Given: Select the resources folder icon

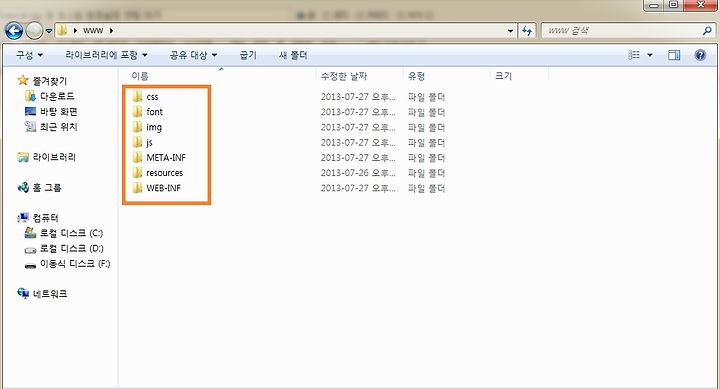Looking at the screenshot, I should pyautogui.click(x=137, y=173).
